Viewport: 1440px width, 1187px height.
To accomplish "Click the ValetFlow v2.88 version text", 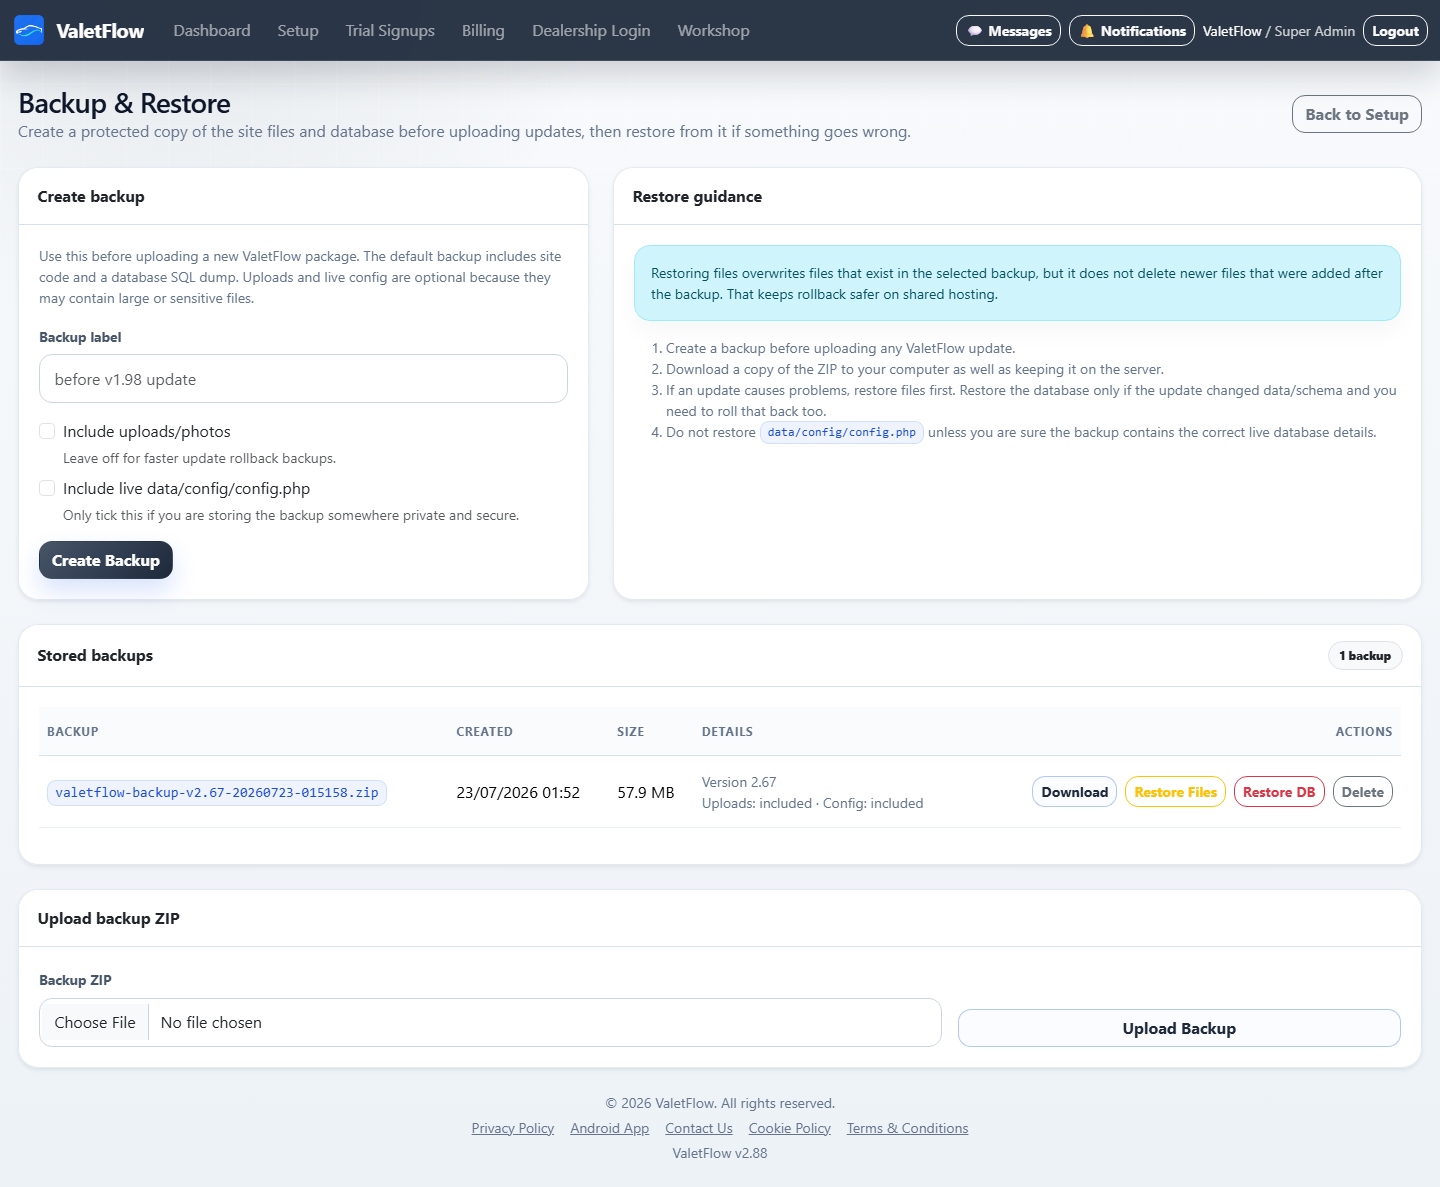I will point(720,1153).
